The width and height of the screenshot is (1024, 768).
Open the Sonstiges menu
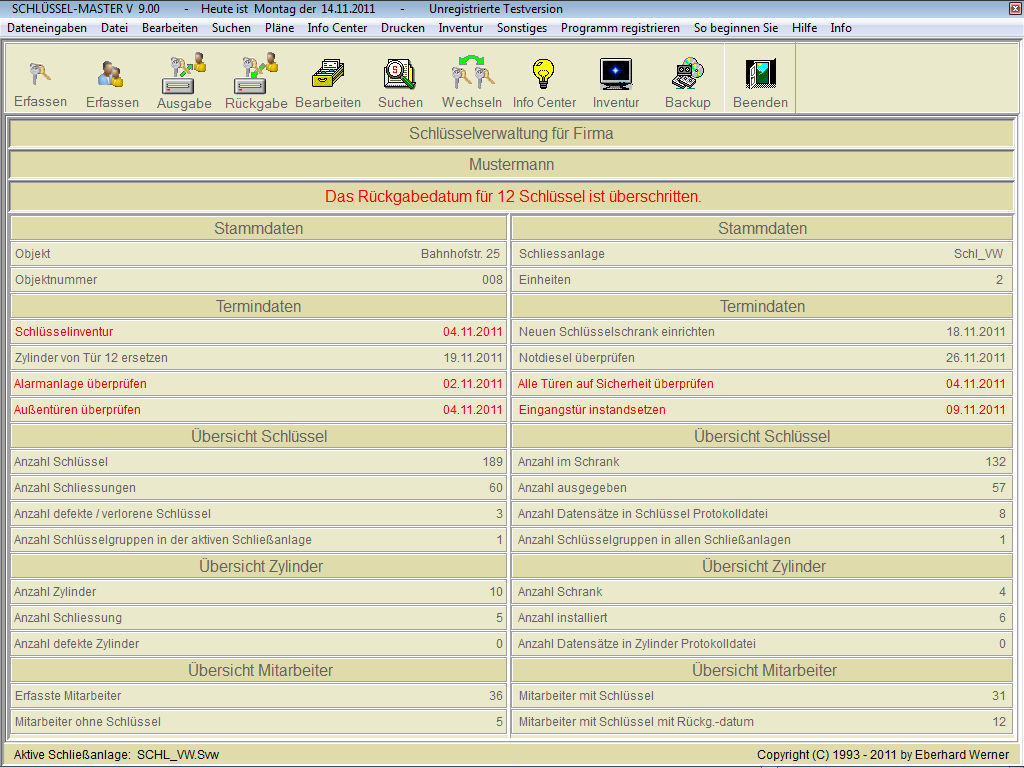click(x=522, y=28)
